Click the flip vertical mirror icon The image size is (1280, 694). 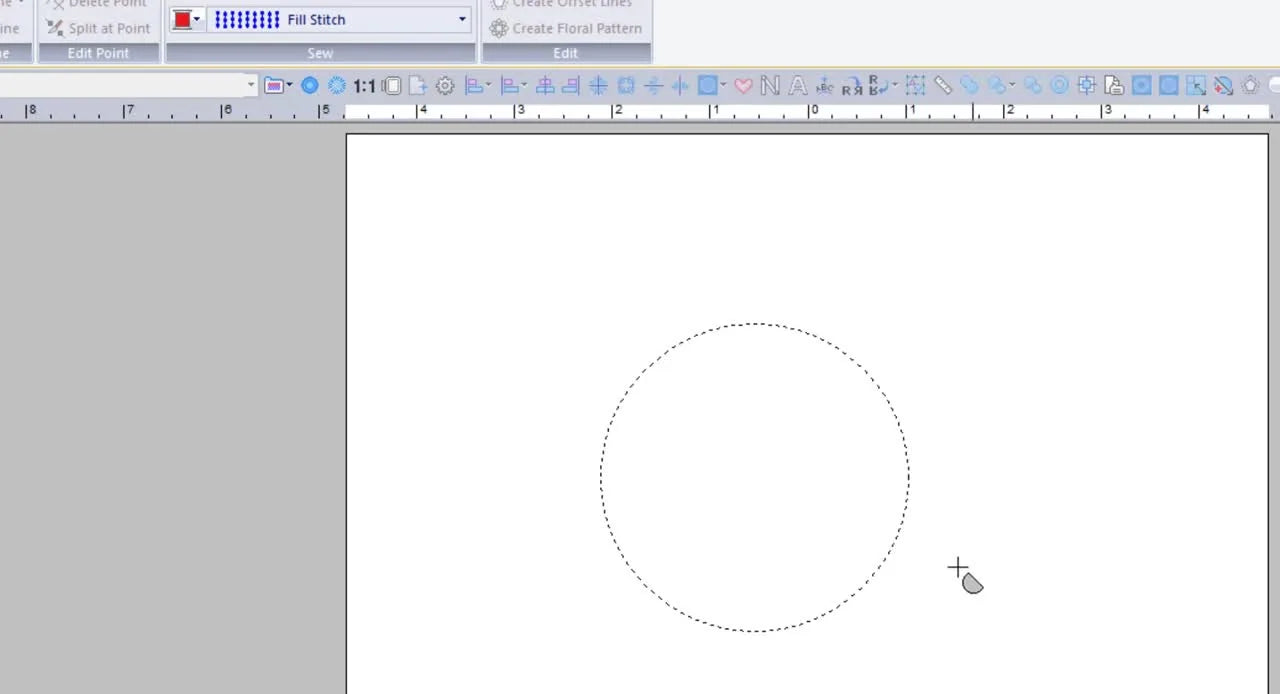click(x=654, y=86)
